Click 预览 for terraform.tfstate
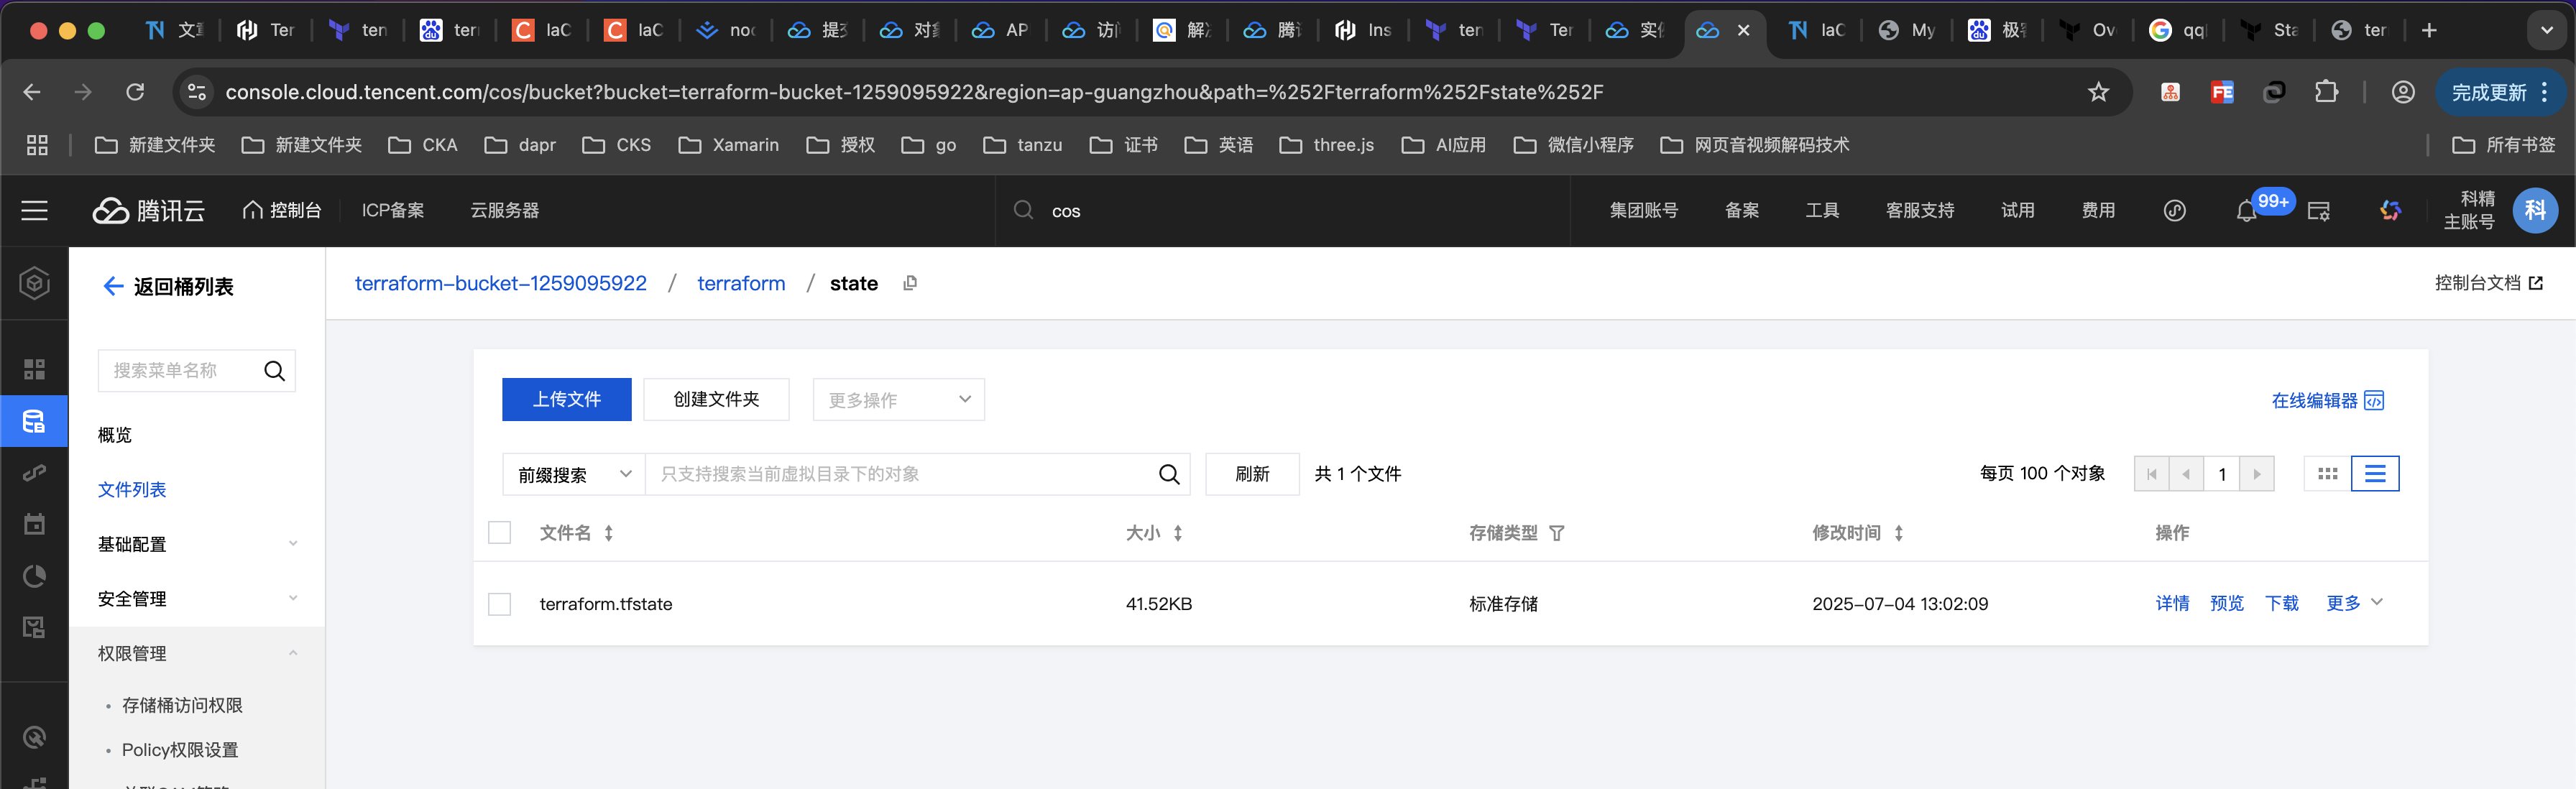2576x789 pixels. (2227, 603)
